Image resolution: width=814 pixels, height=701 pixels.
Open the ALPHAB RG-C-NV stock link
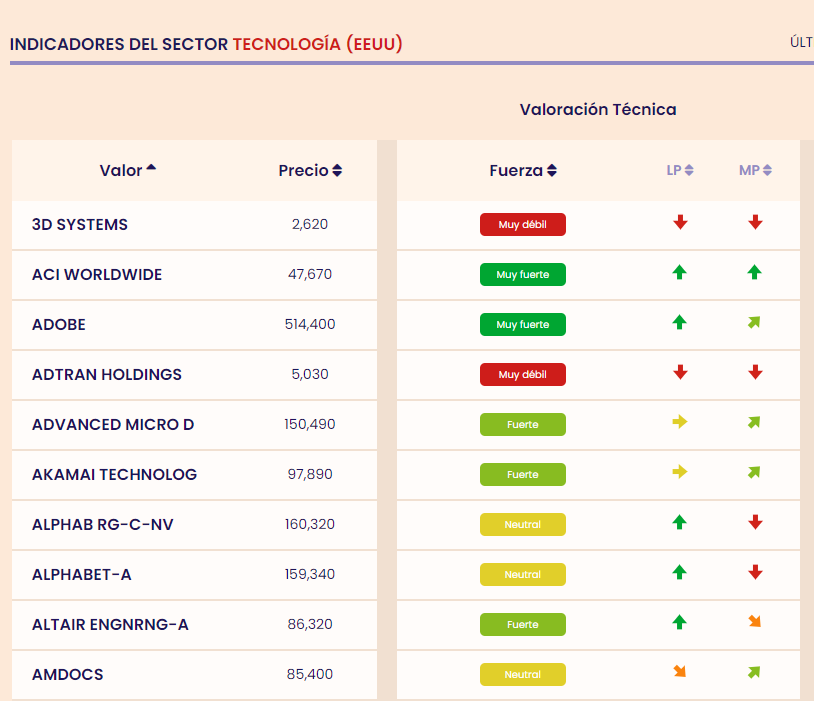[103, 524]
